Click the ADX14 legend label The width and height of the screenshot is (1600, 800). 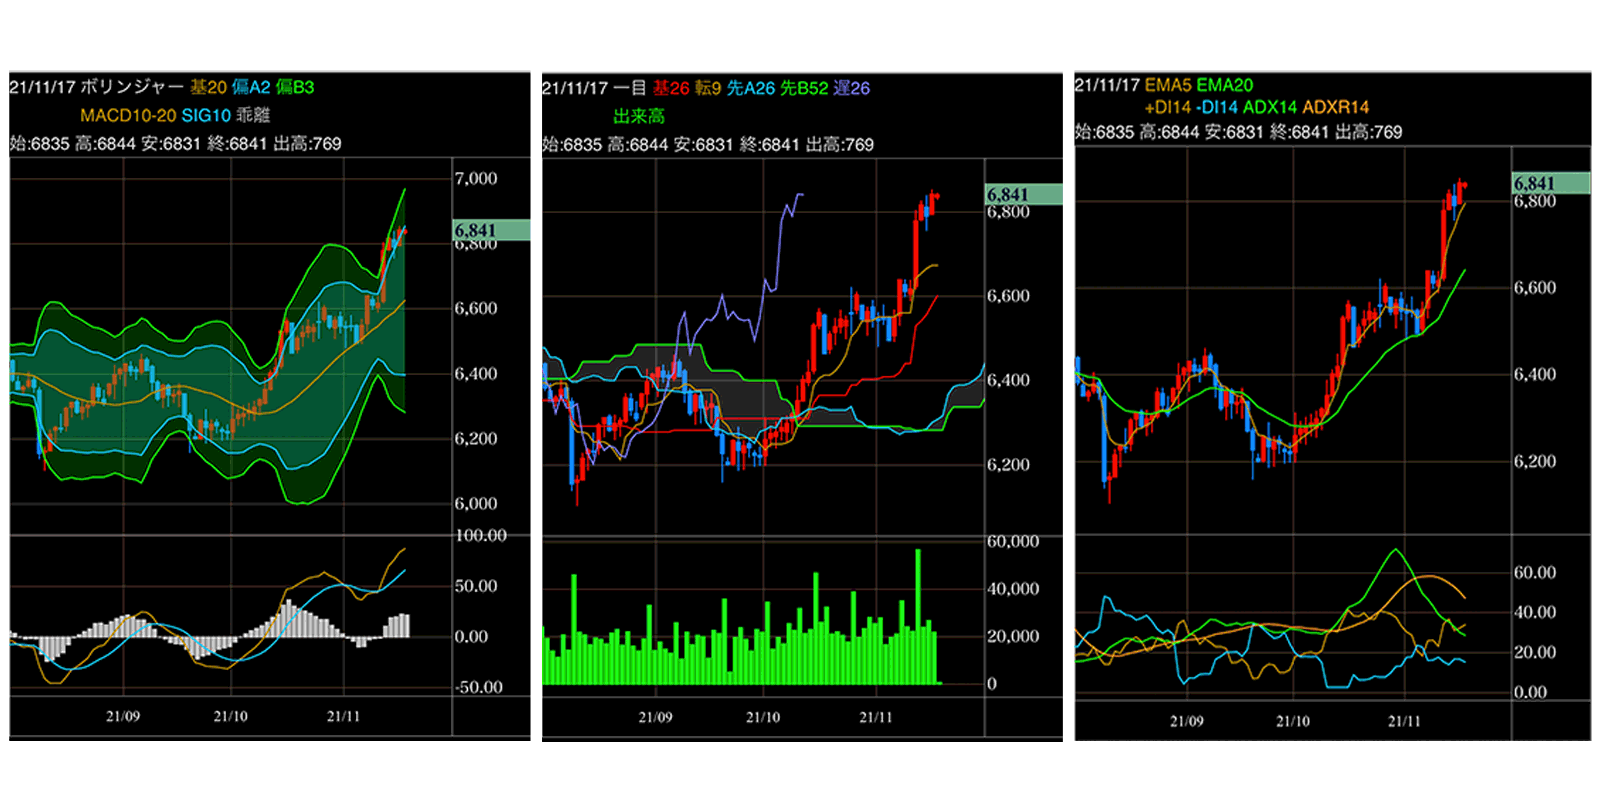[1270, 107]
